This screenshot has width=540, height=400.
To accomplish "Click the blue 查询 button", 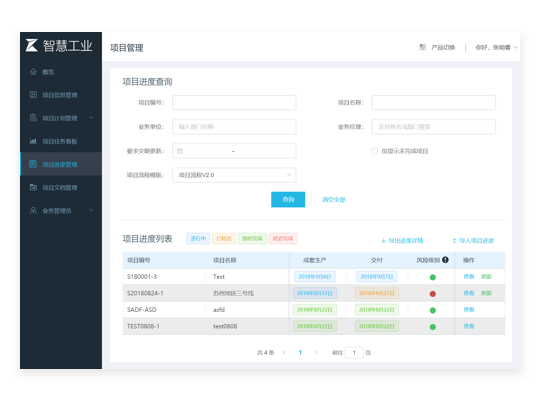I will click(288, 199).
